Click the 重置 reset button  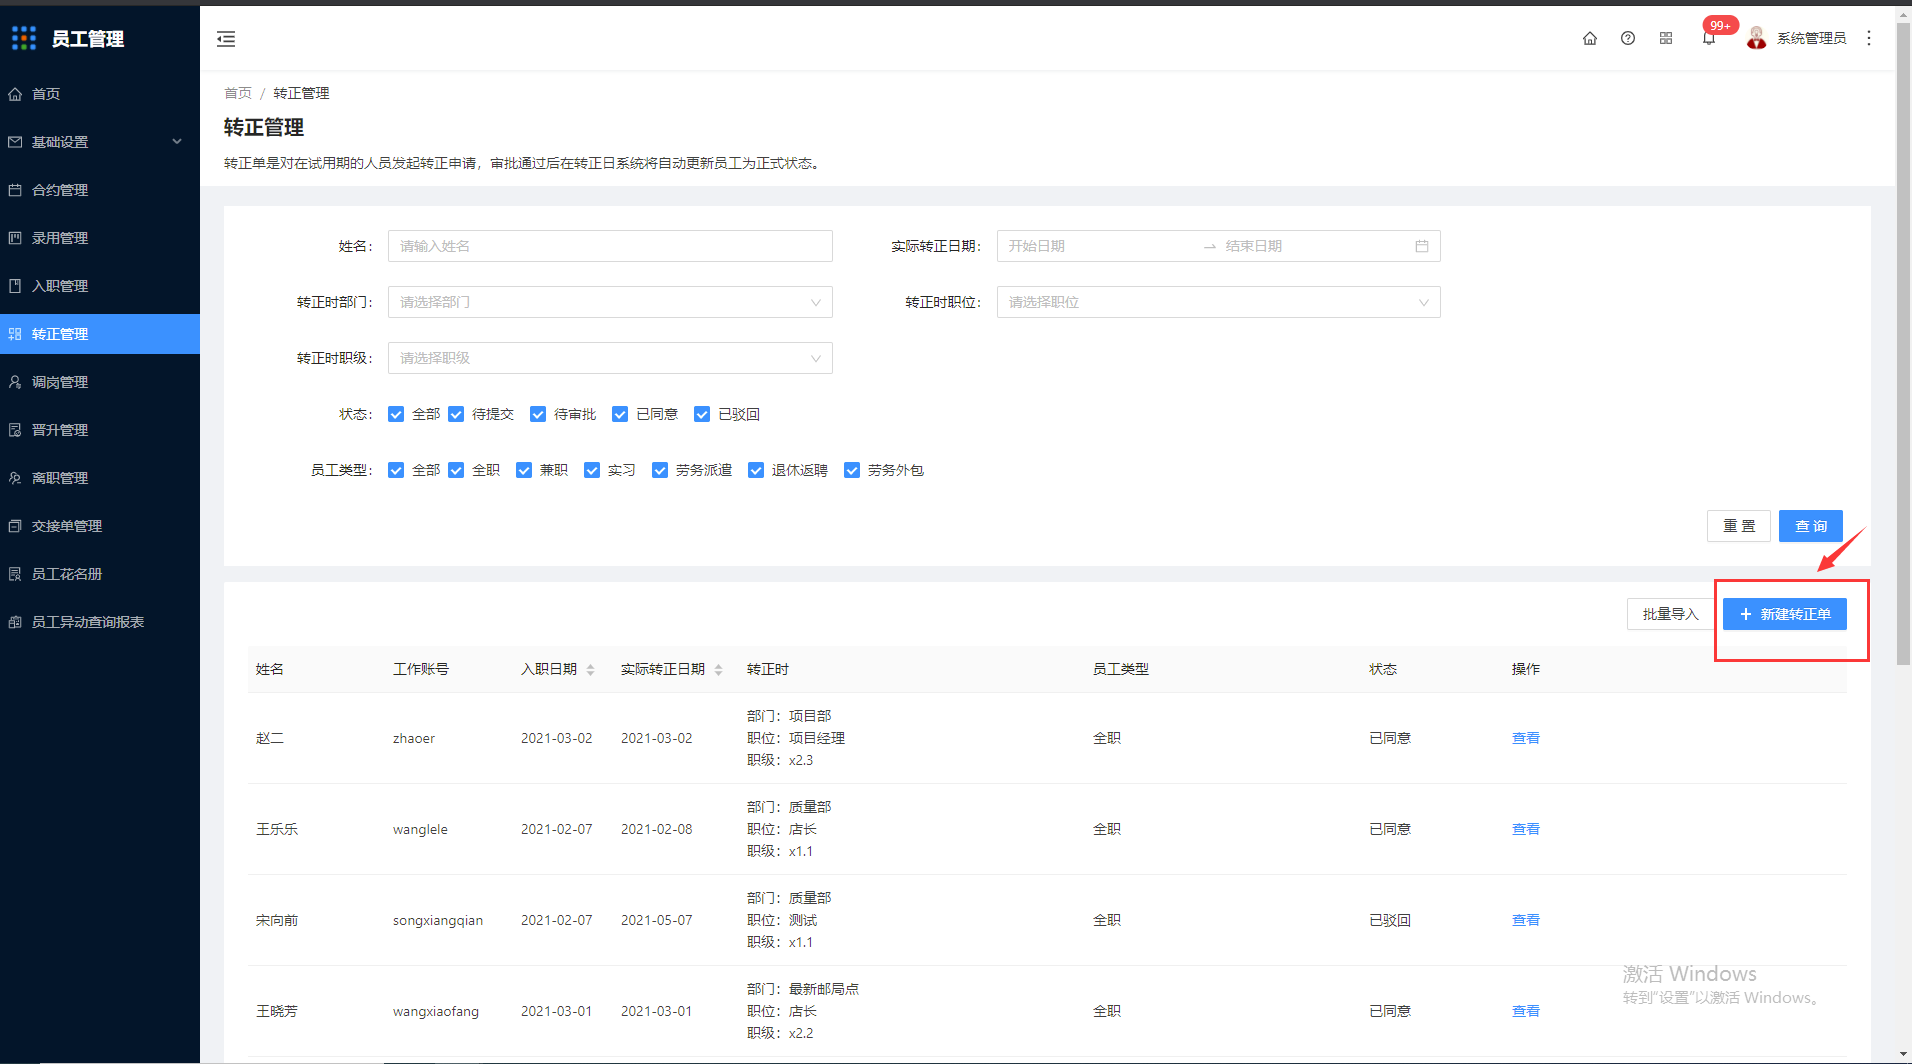(1739, 526)
